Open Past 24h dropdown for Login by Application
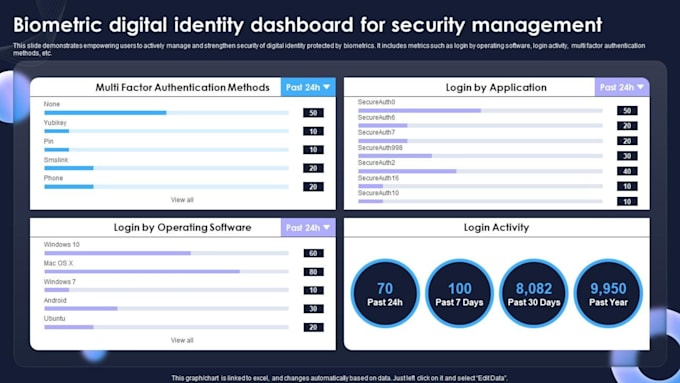 (x=622, y=87)
